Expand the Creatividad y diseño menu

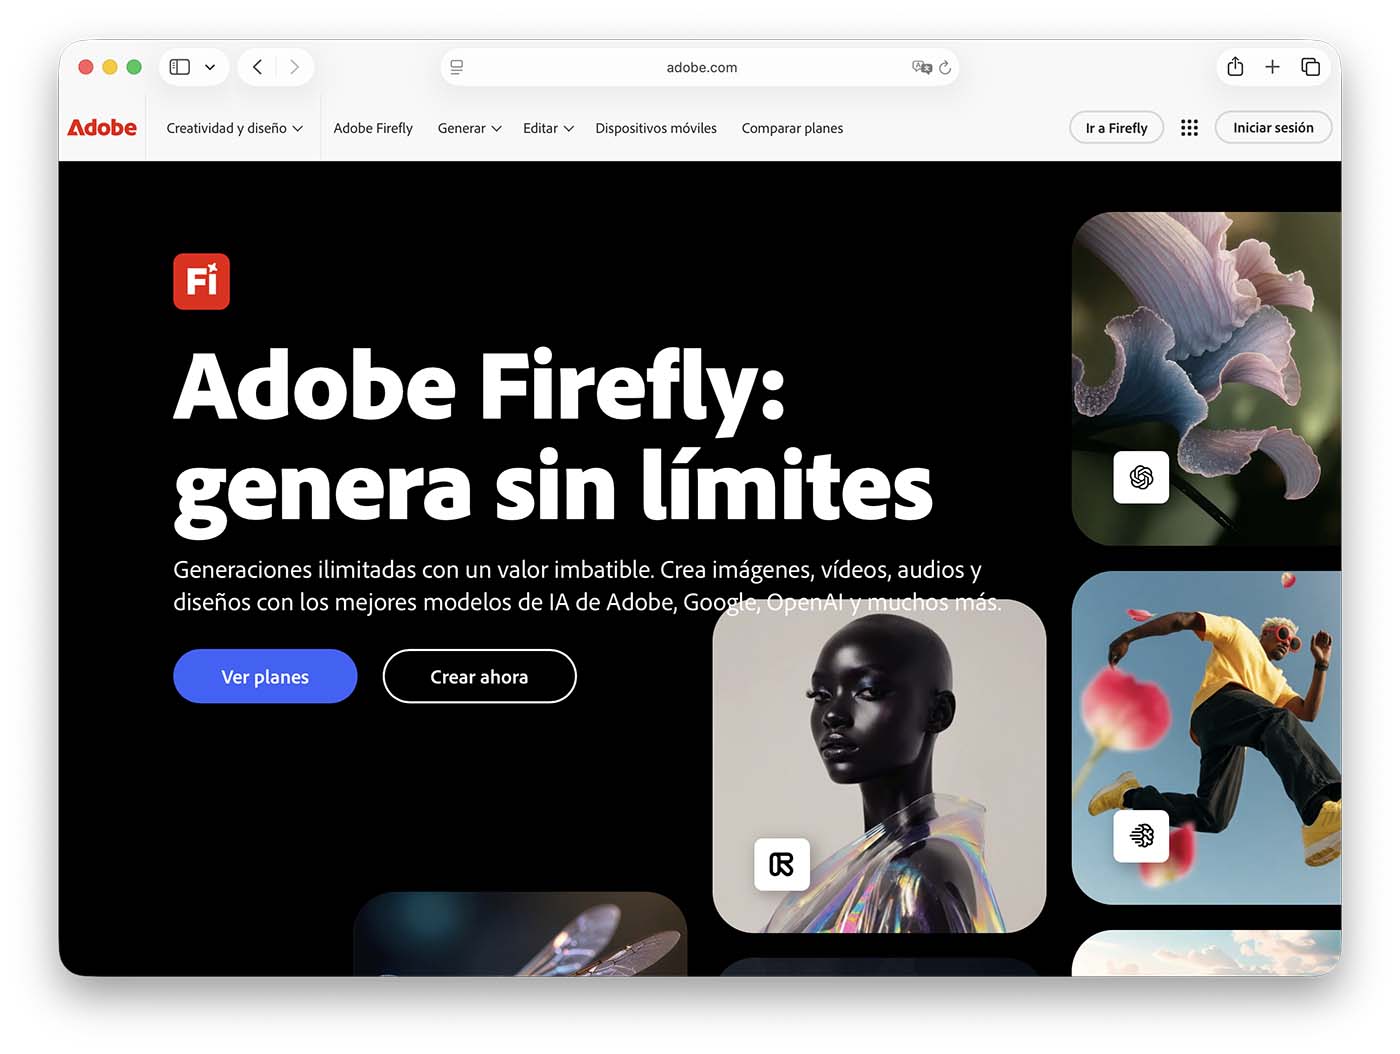click(233, 128)
